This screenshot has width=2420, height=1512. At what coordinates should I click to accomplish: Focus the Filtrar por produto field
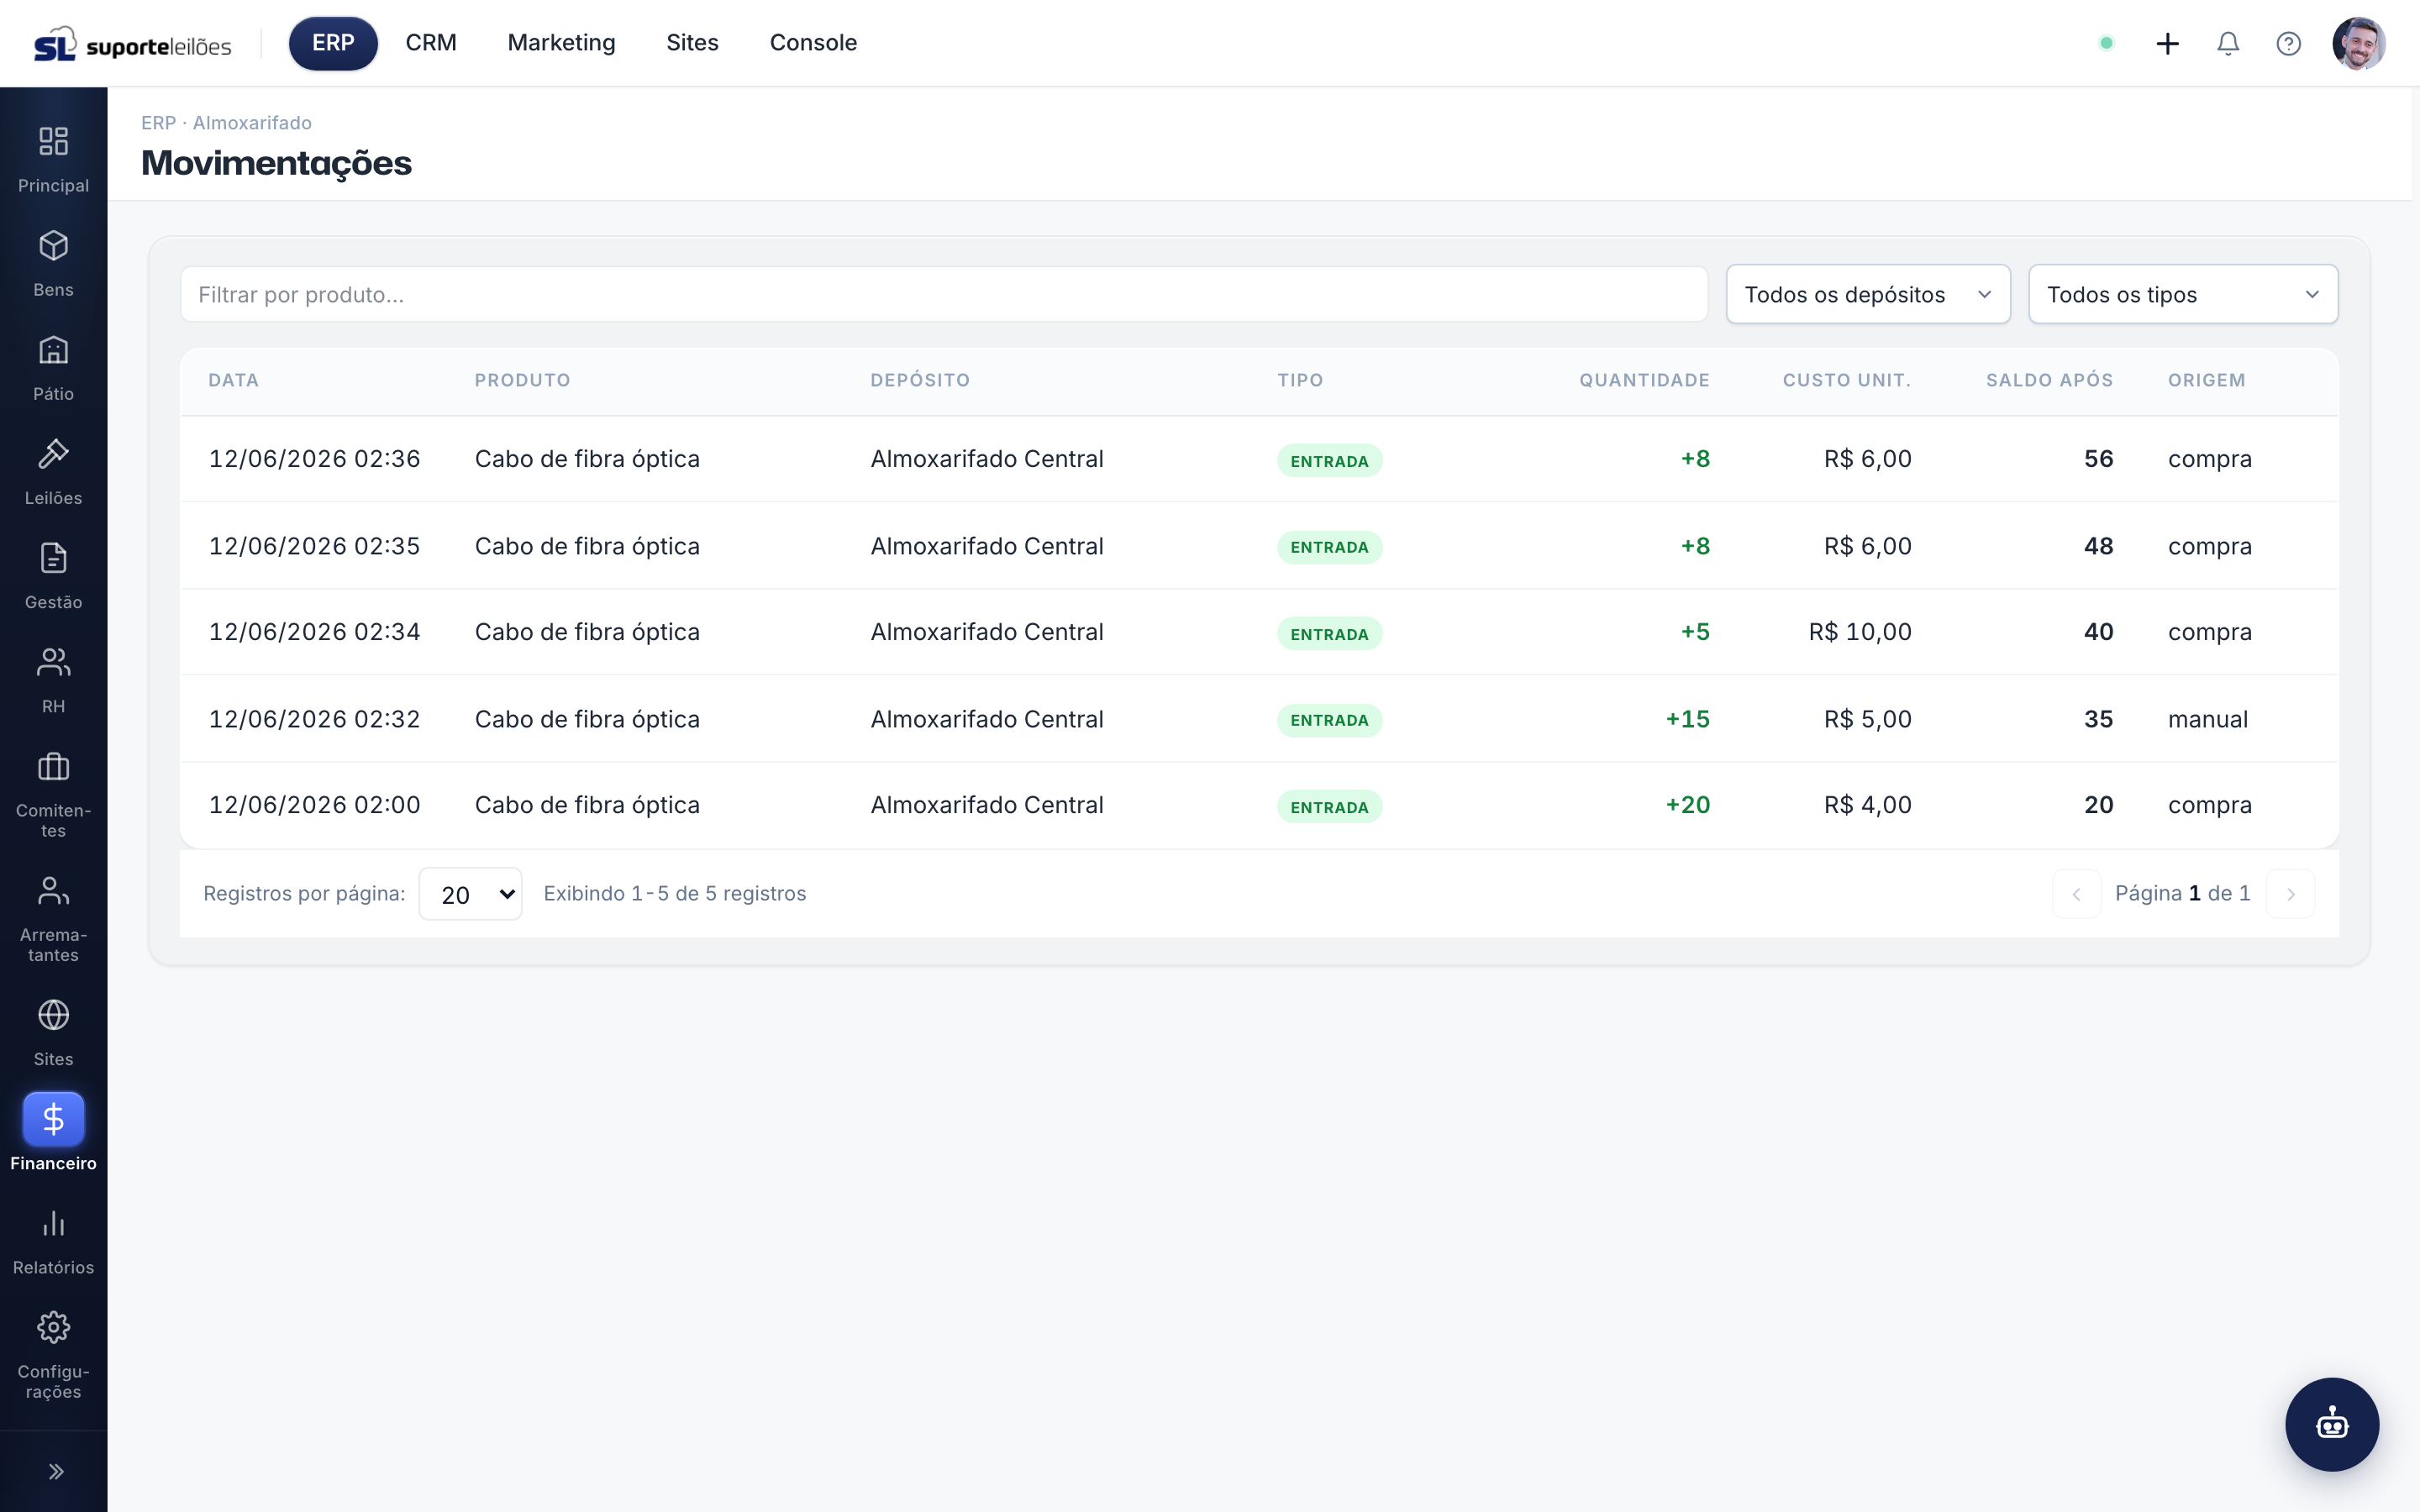943,294
